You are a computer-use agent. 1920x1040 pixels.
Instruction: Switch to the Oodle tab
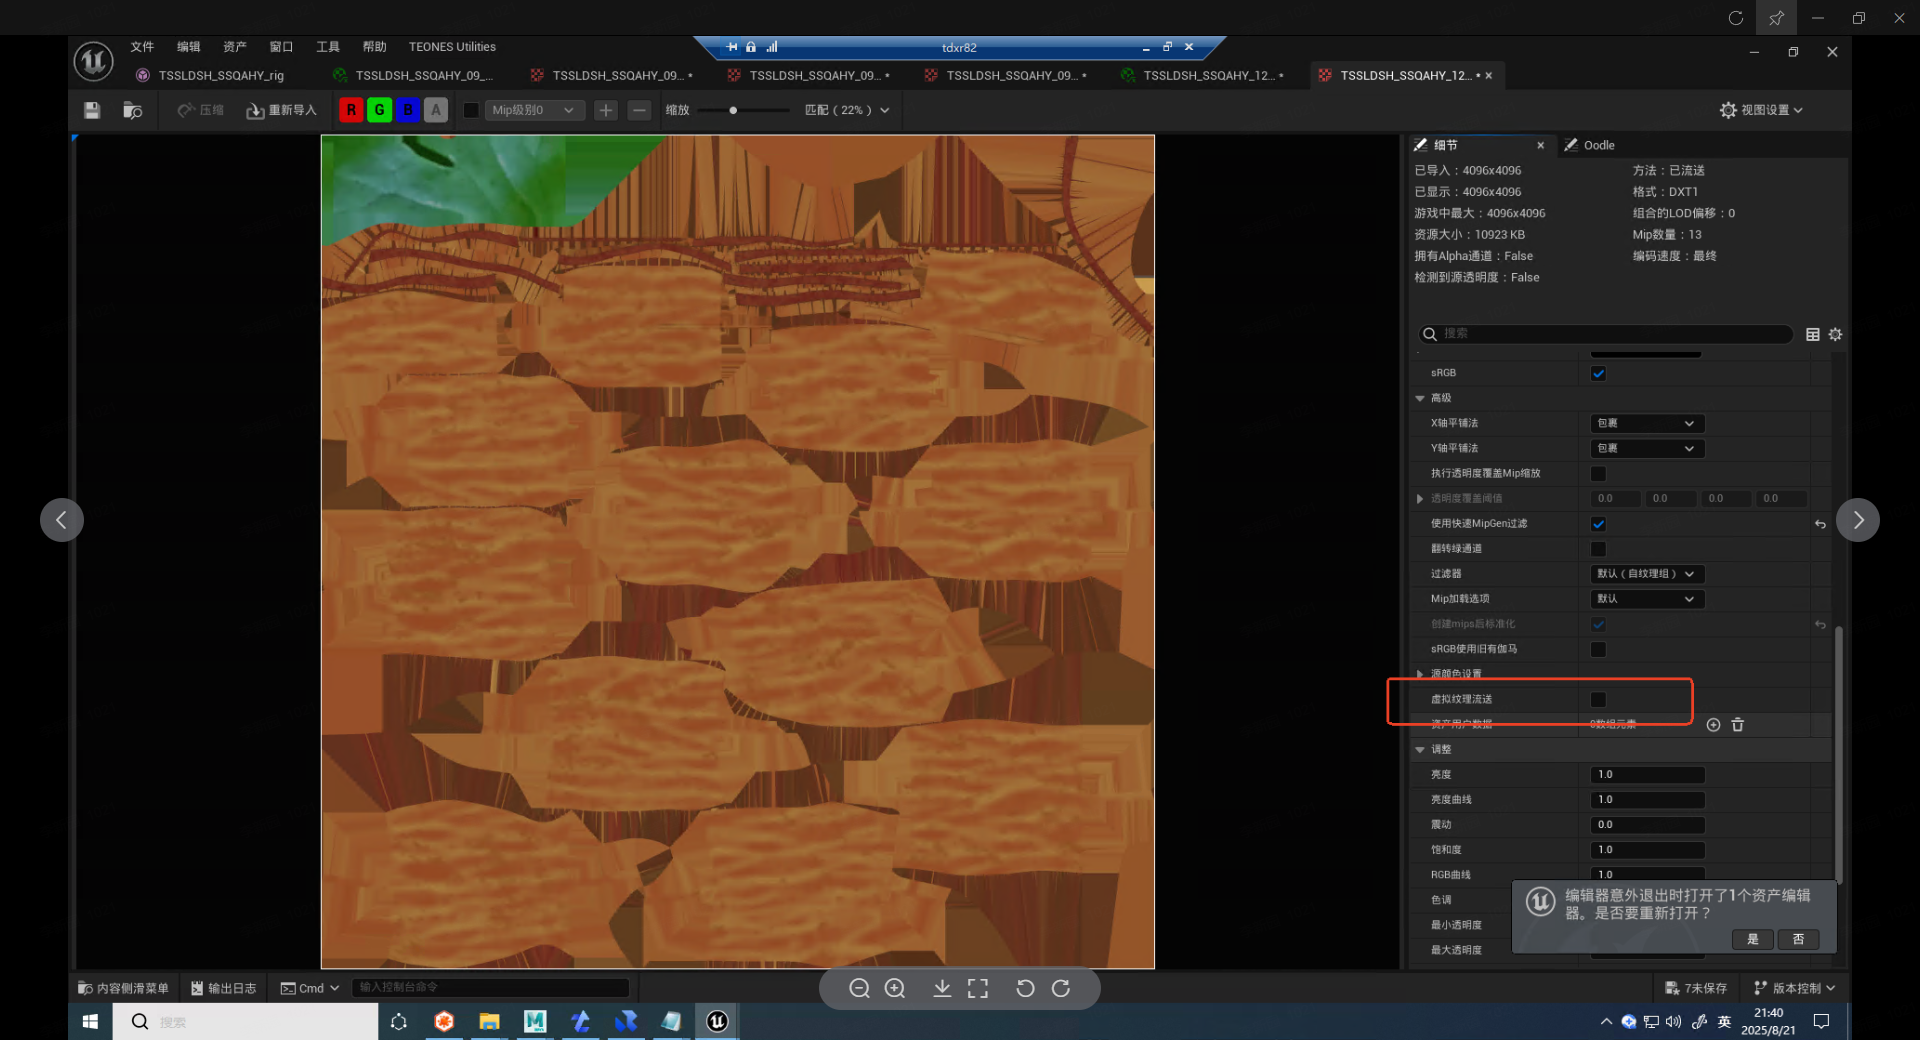pos(1598,145)
